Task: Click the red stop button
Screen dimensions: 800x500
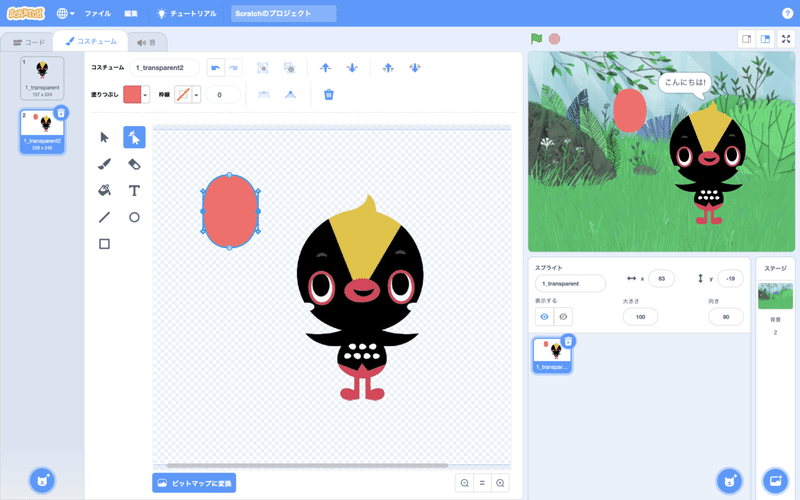Action: pos(554,39)
